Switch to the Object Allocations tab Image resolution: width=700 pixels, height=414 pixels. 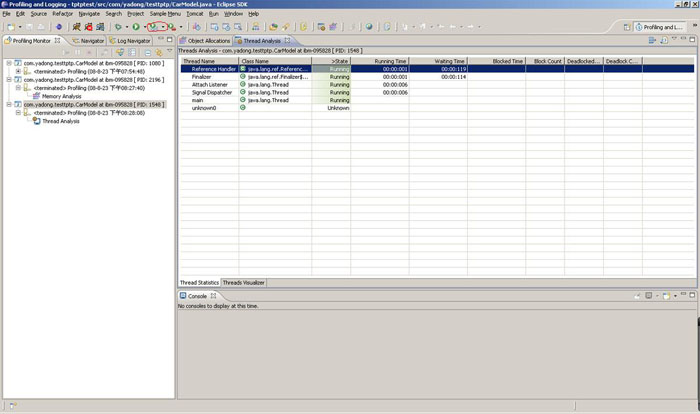click(205, 41)
